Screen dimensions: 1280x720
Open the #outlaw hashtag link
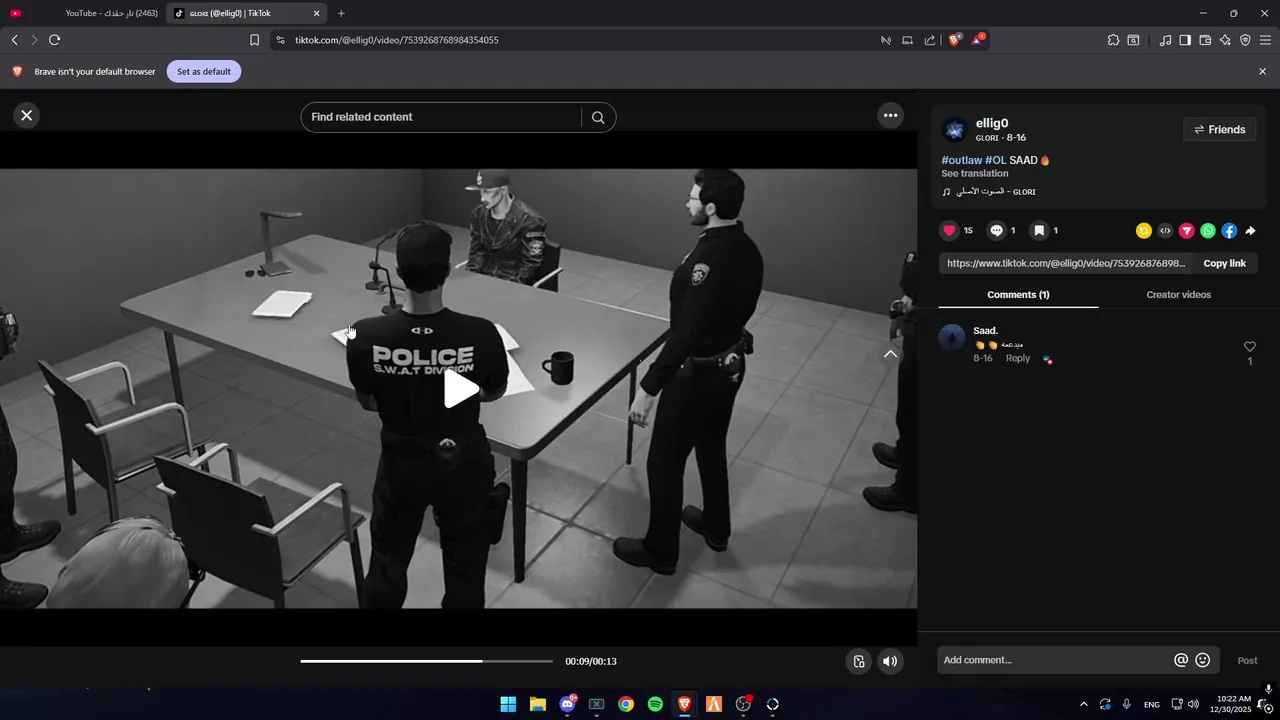point(962,160)
